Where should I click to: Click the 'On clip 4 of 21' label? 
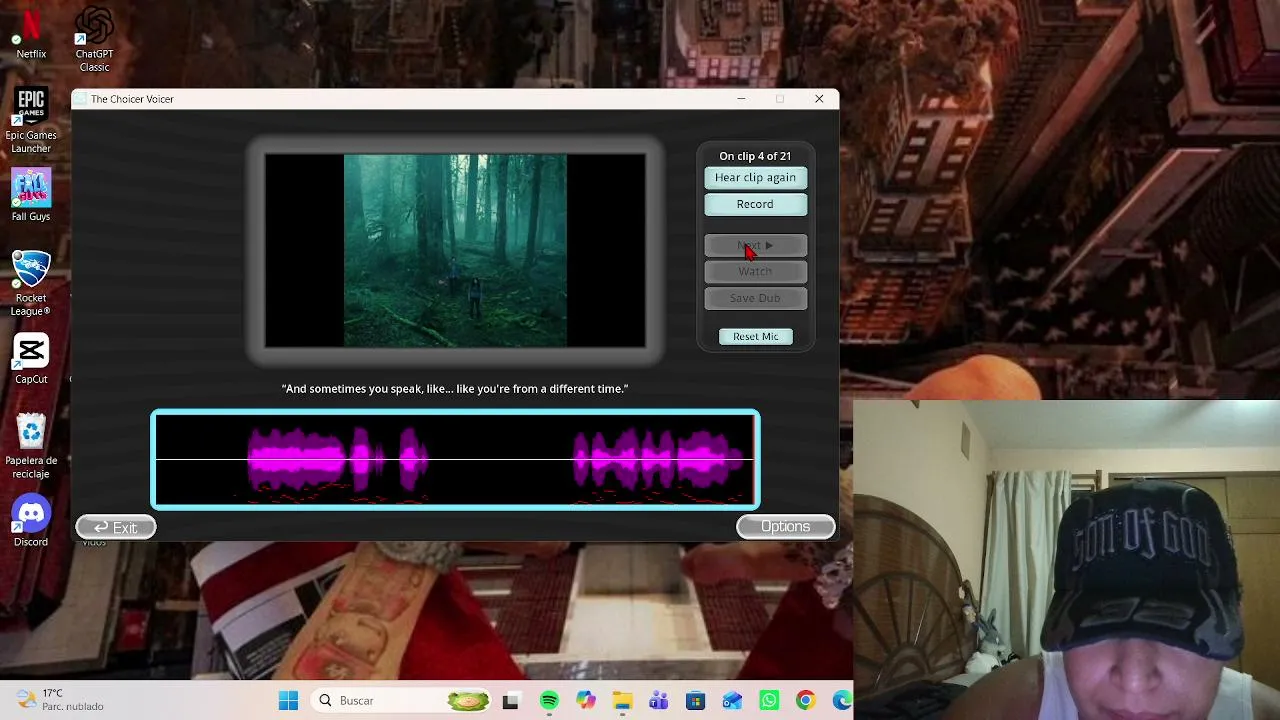pos(755,156)
